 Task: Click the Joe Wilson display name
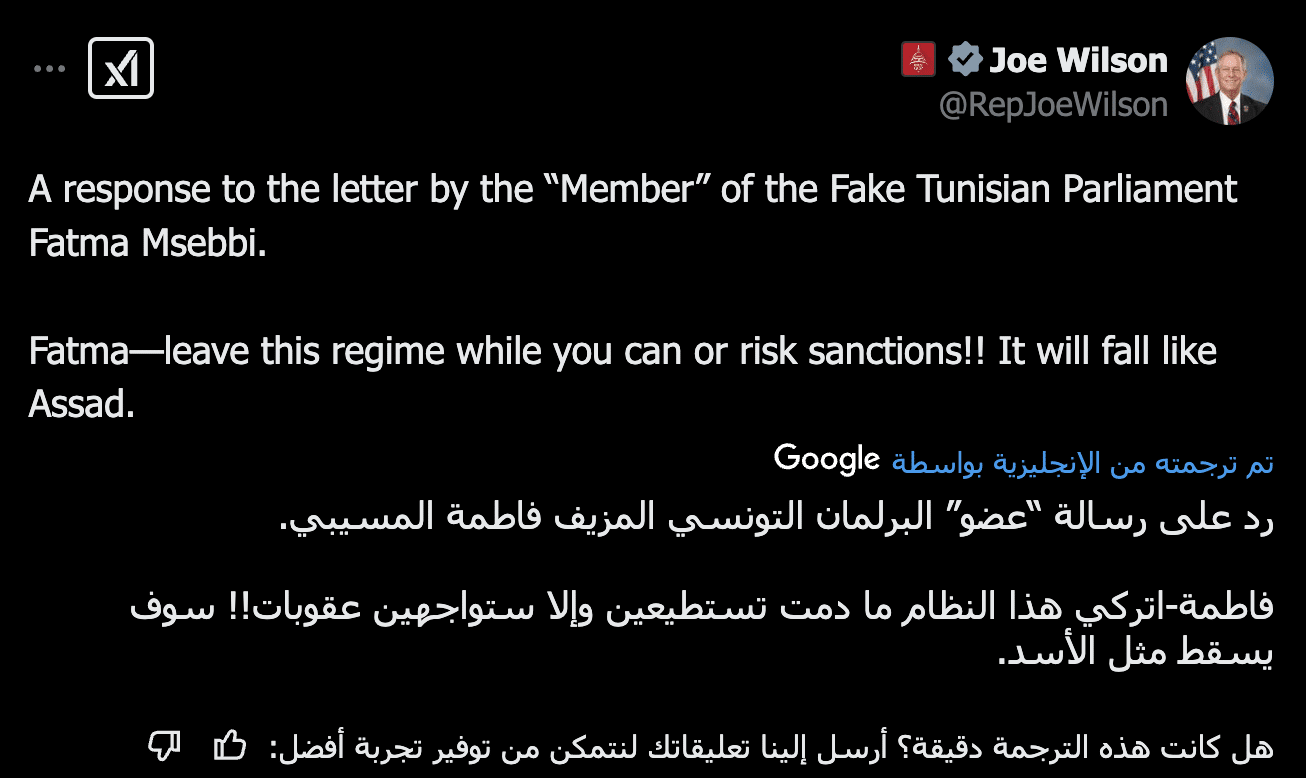pos(1078,60)
